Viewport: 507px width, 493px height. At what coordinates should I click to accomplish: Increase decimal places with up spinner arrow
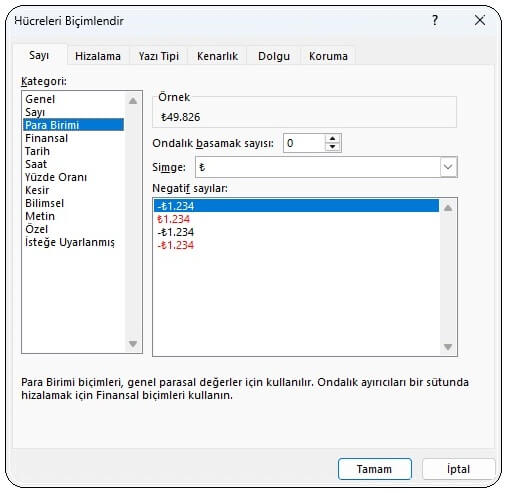point(332,139)
